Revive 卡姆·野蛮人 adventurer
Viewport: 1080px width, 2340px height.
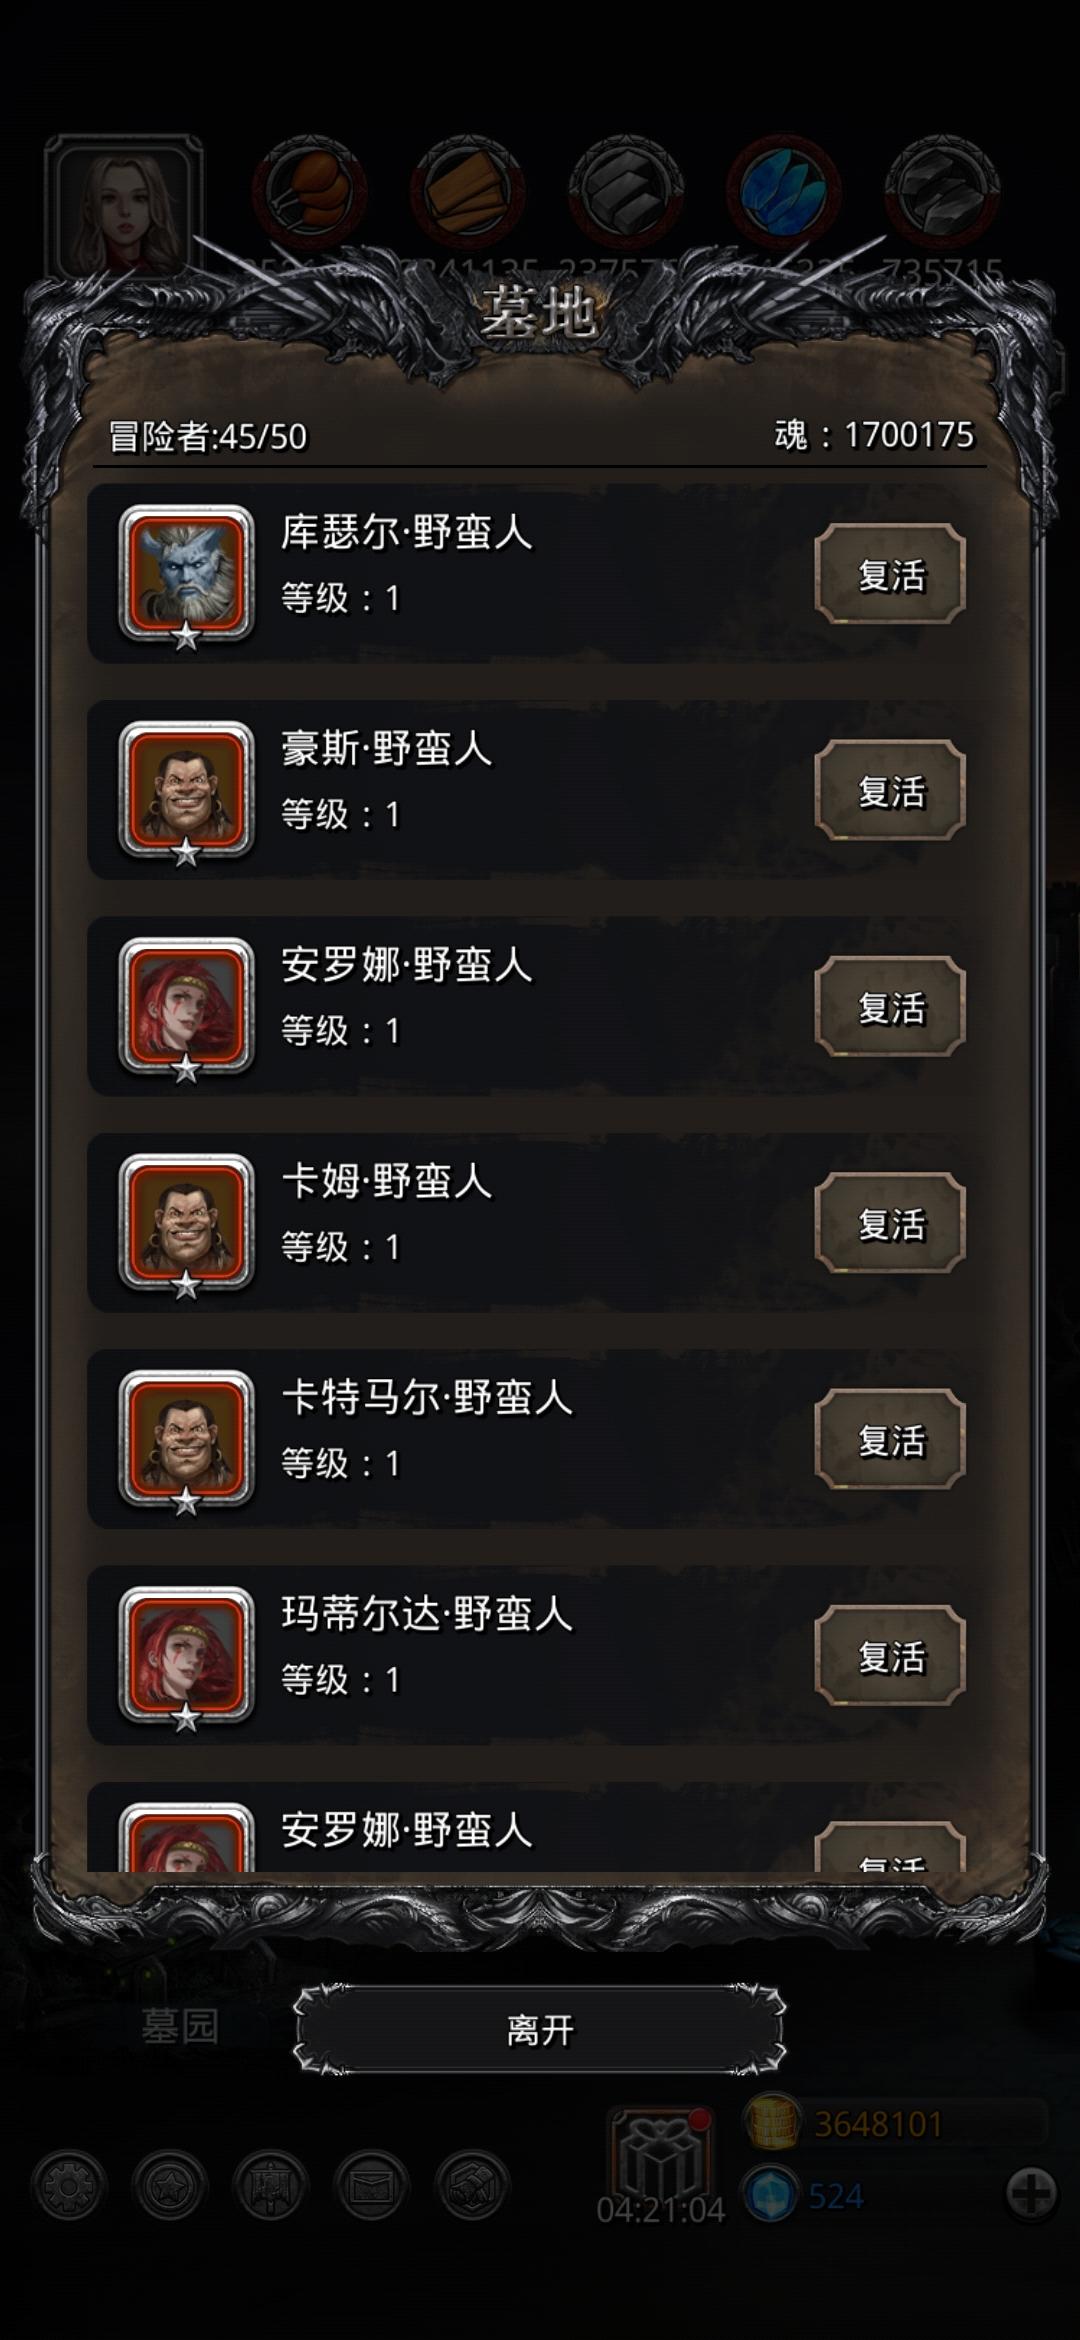(x=890, y=1223)
